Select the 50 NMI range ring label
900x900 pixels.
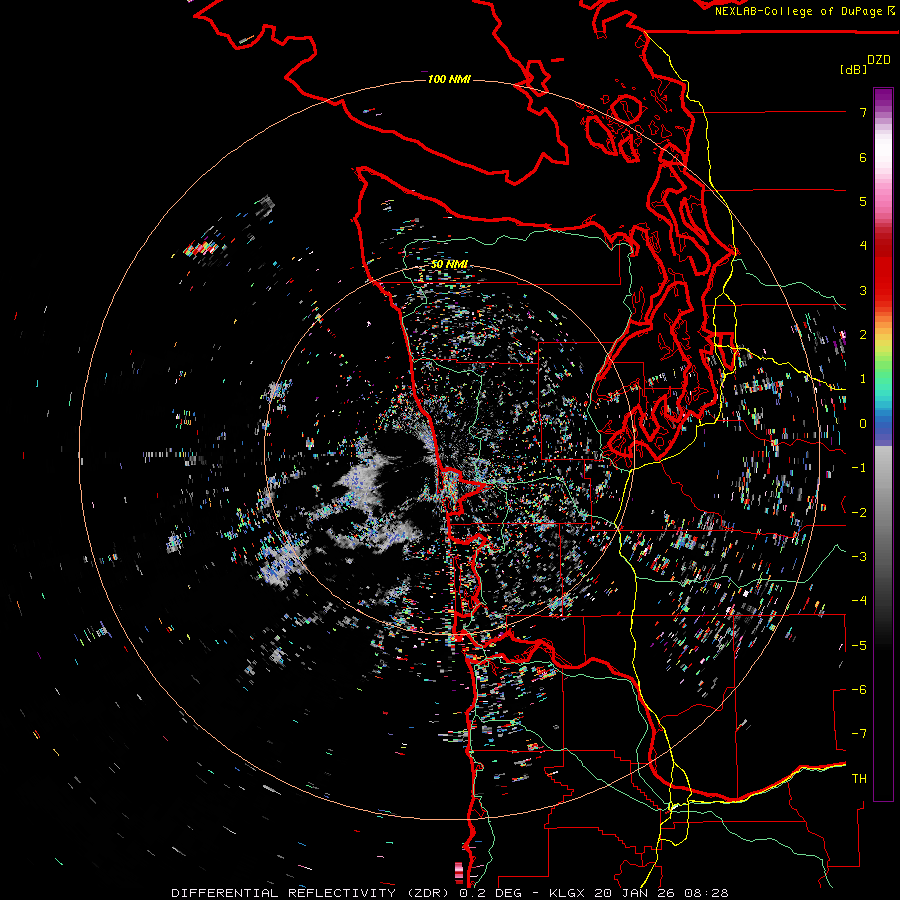(x=449, y=264)
